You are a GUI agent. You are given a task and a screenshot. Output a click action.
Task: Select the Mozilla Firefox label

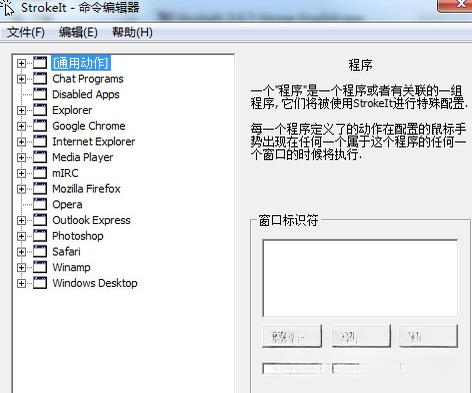pyautogui.click(x=86, y=189)
